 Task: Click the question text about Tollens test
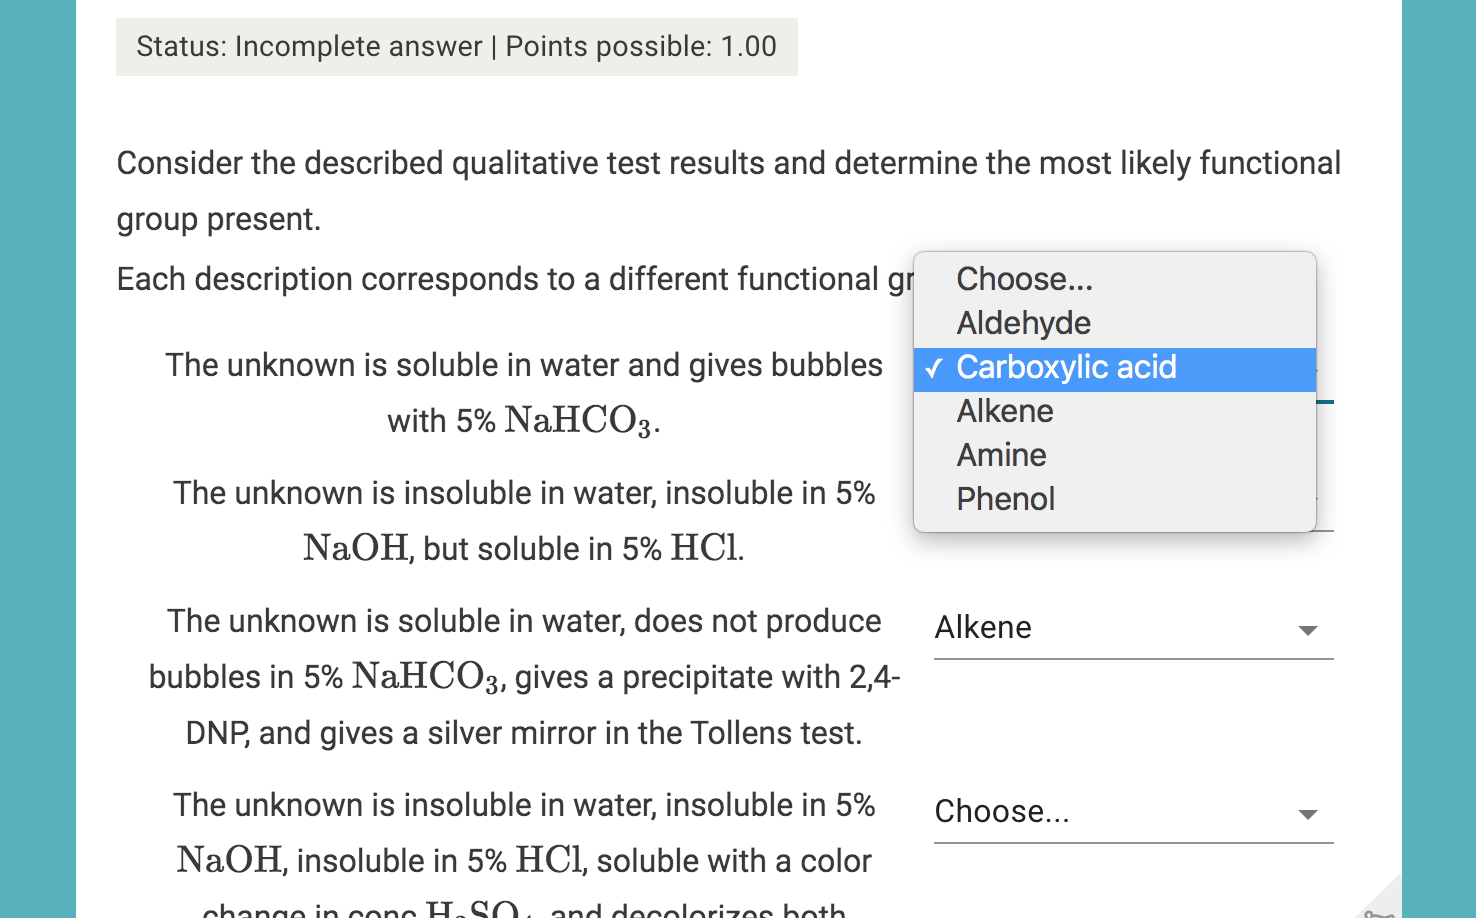(523, 676)
